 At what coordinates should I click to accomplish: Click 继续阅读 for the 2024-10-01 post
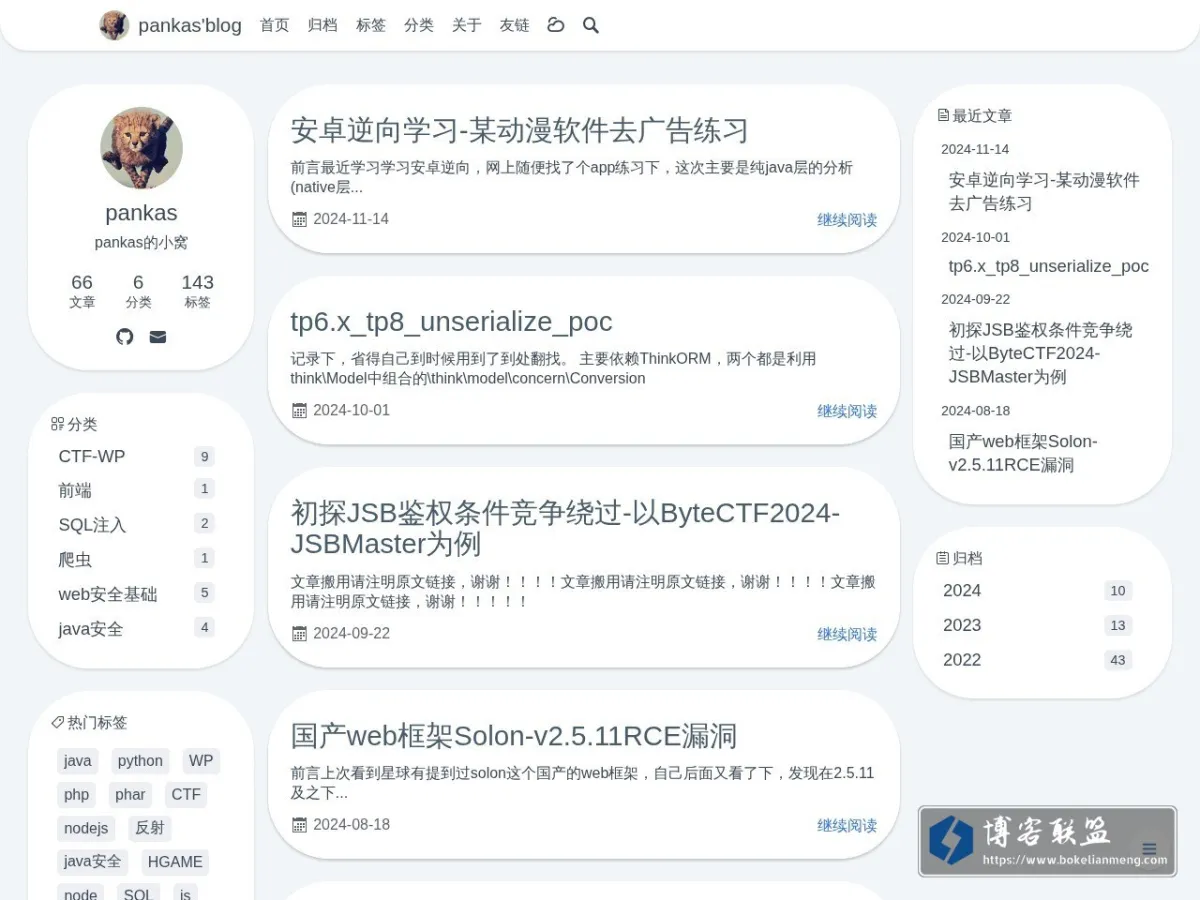[847, 411]
